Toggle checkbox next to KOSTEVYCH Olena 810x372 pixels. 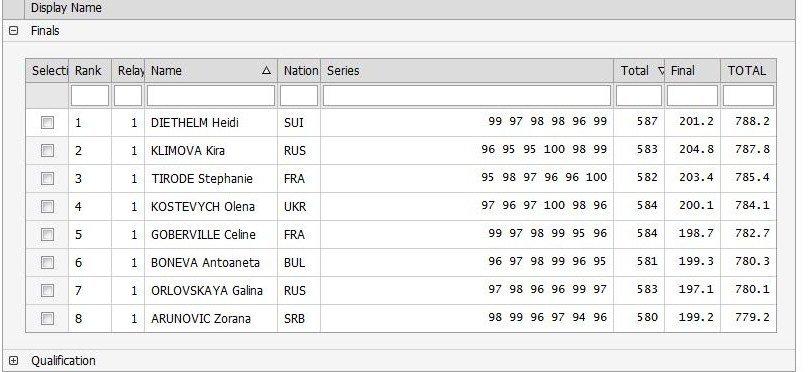pos(47,207)
